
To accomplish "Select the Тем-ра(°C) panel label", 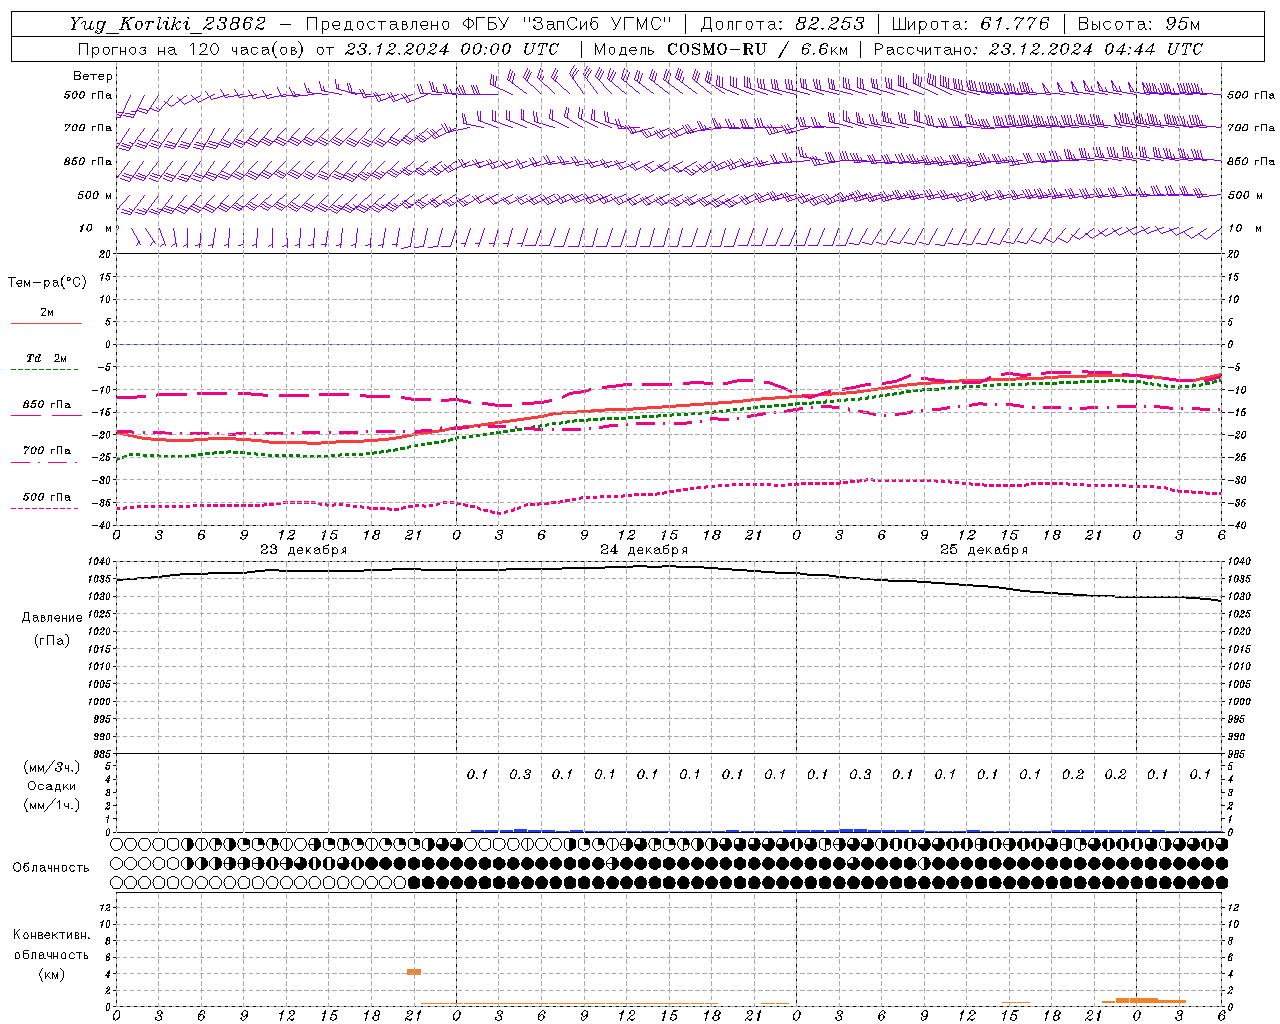I will pyautogui.click(x=47, y=283).
